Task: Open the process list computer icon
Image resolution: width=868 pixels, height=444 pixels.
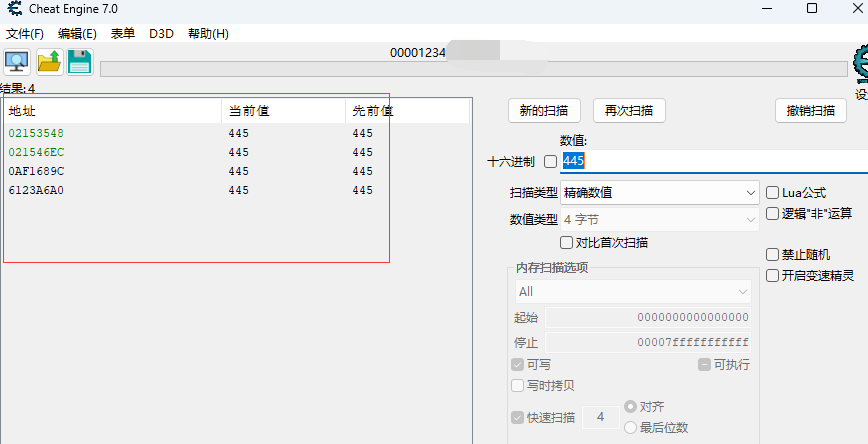Action: tap(17, 61)
